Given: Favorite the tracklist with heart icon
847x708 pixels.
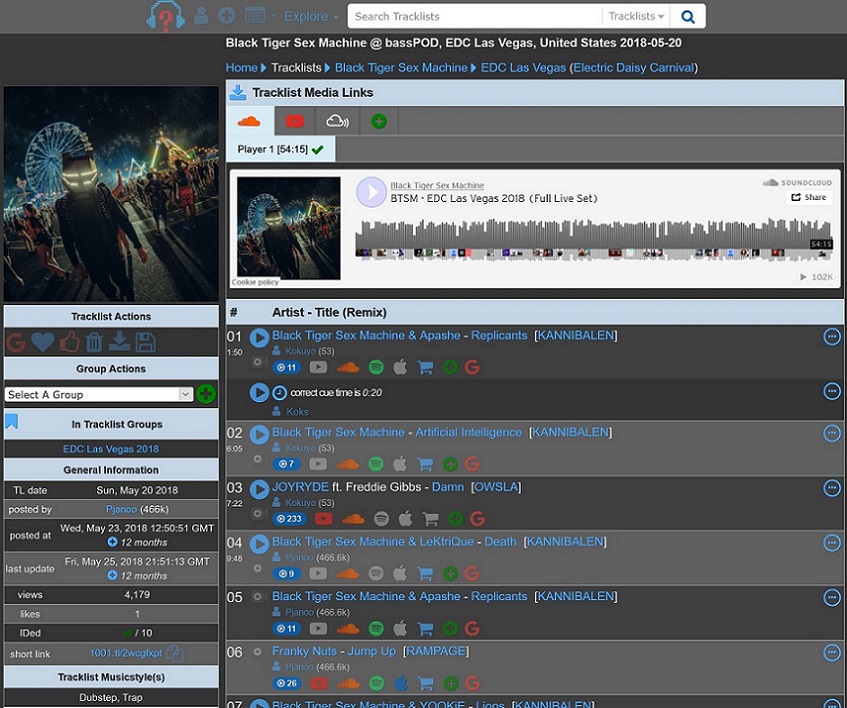Looking at the screenshot, I should 43,342.
